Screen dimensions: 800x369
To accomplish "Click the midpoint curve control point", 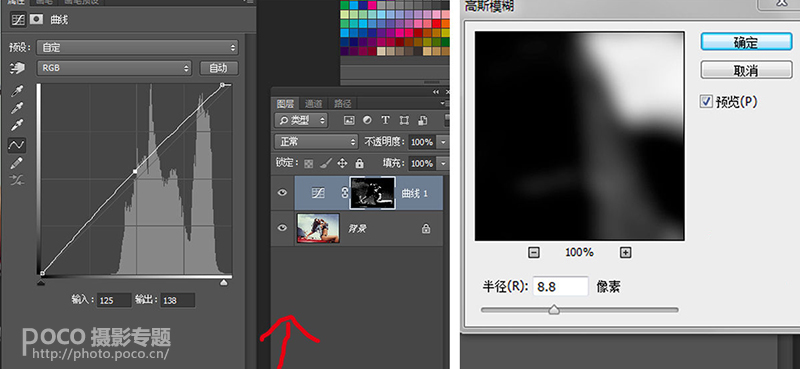I will click(135, 172).
